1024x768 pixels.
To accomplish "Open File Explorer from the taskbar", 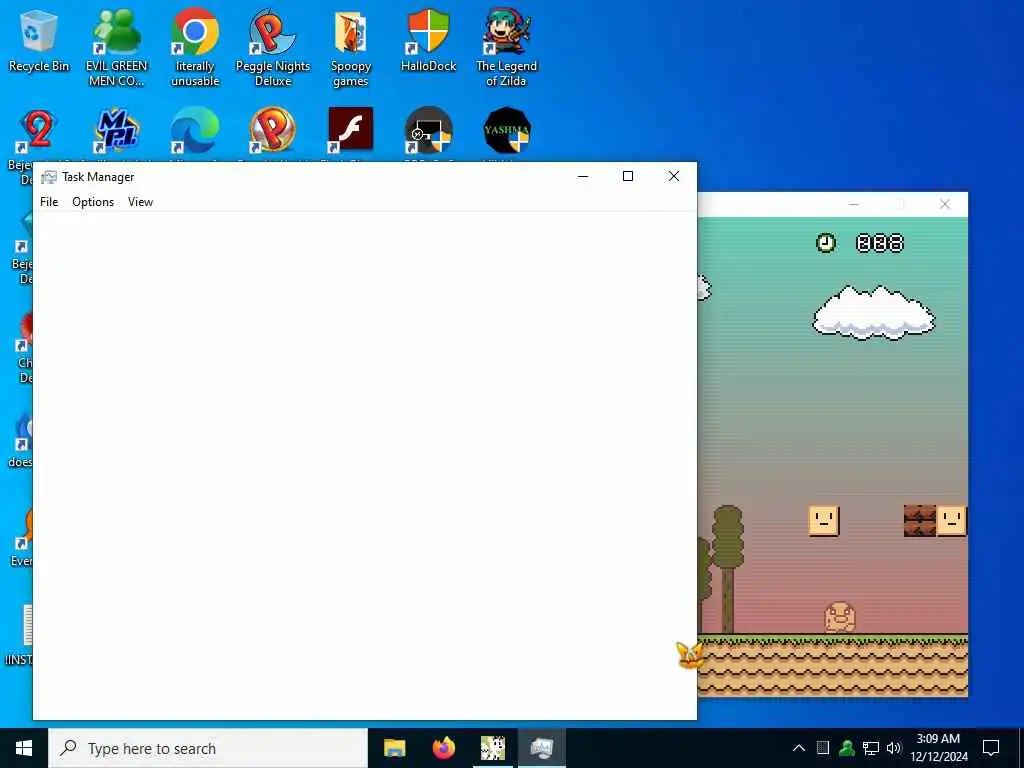I will [394, 748].
